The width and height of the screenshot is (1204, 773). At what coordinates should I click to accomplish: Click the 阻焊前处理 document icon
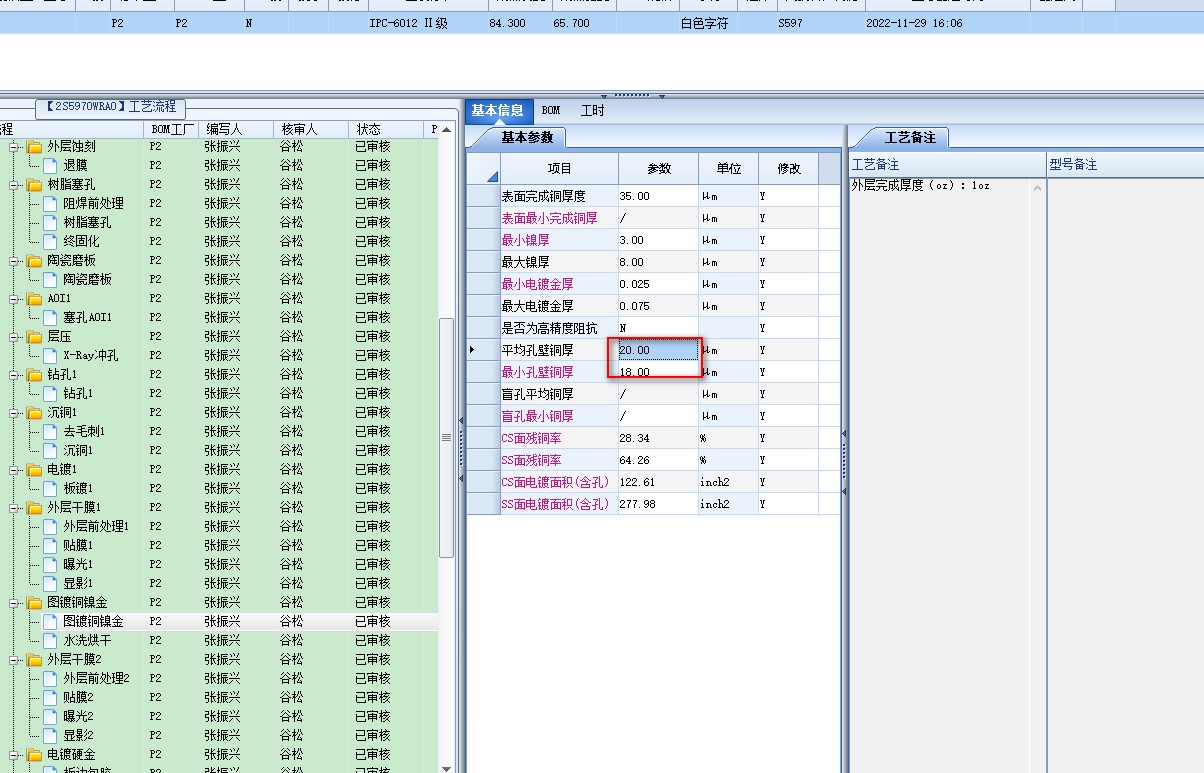tap(50, 203)
